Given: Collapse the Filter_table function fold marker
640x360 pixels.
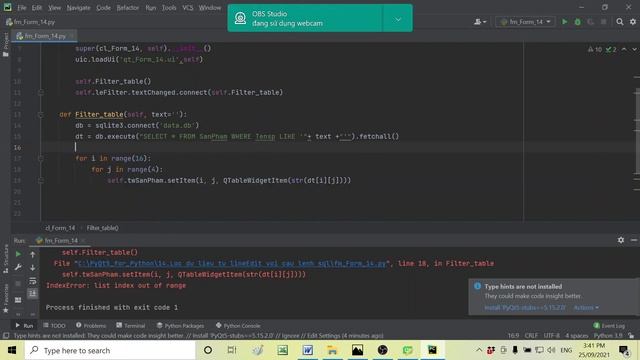Looking at the screenshot, I should [x=41, y=115].
